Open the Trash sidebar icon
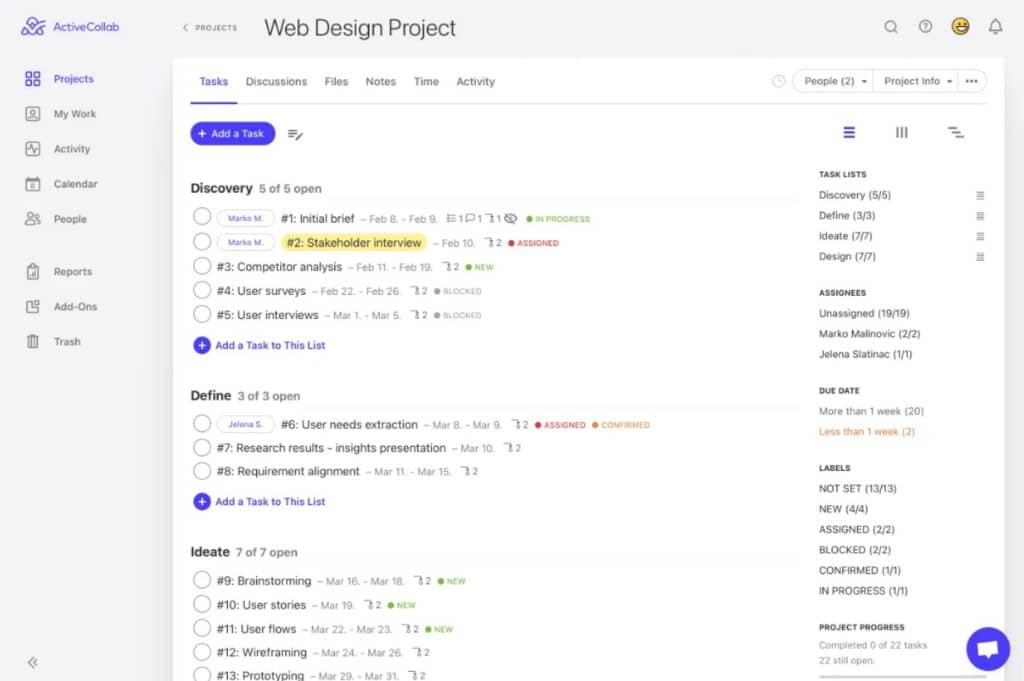 tap(33, 341)
